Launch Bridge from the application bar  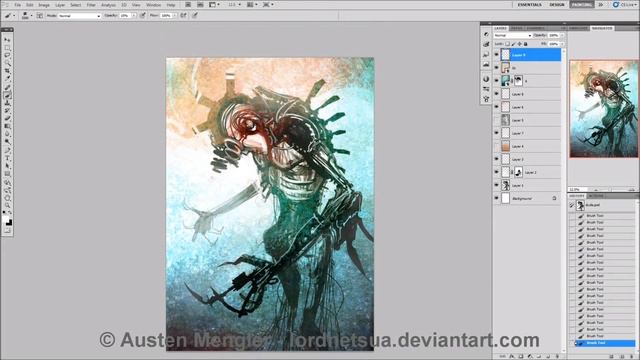pos(188,4)
